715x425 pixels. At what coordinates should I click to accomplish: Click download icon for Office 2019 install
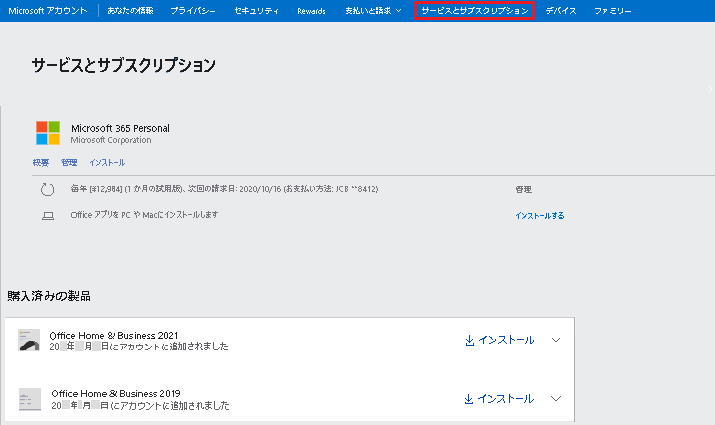[468, 399]
